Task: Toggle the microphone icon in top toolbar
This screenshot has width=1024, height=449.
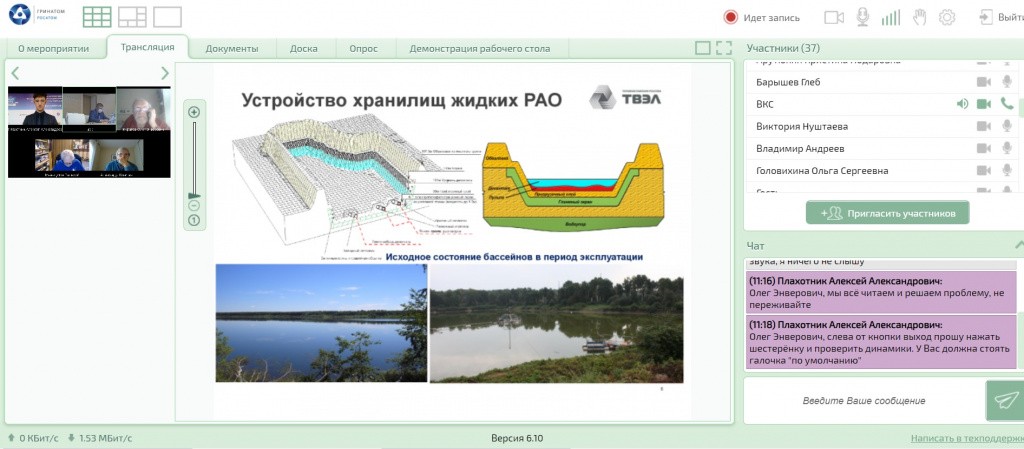Action: [x=863, y=18]
